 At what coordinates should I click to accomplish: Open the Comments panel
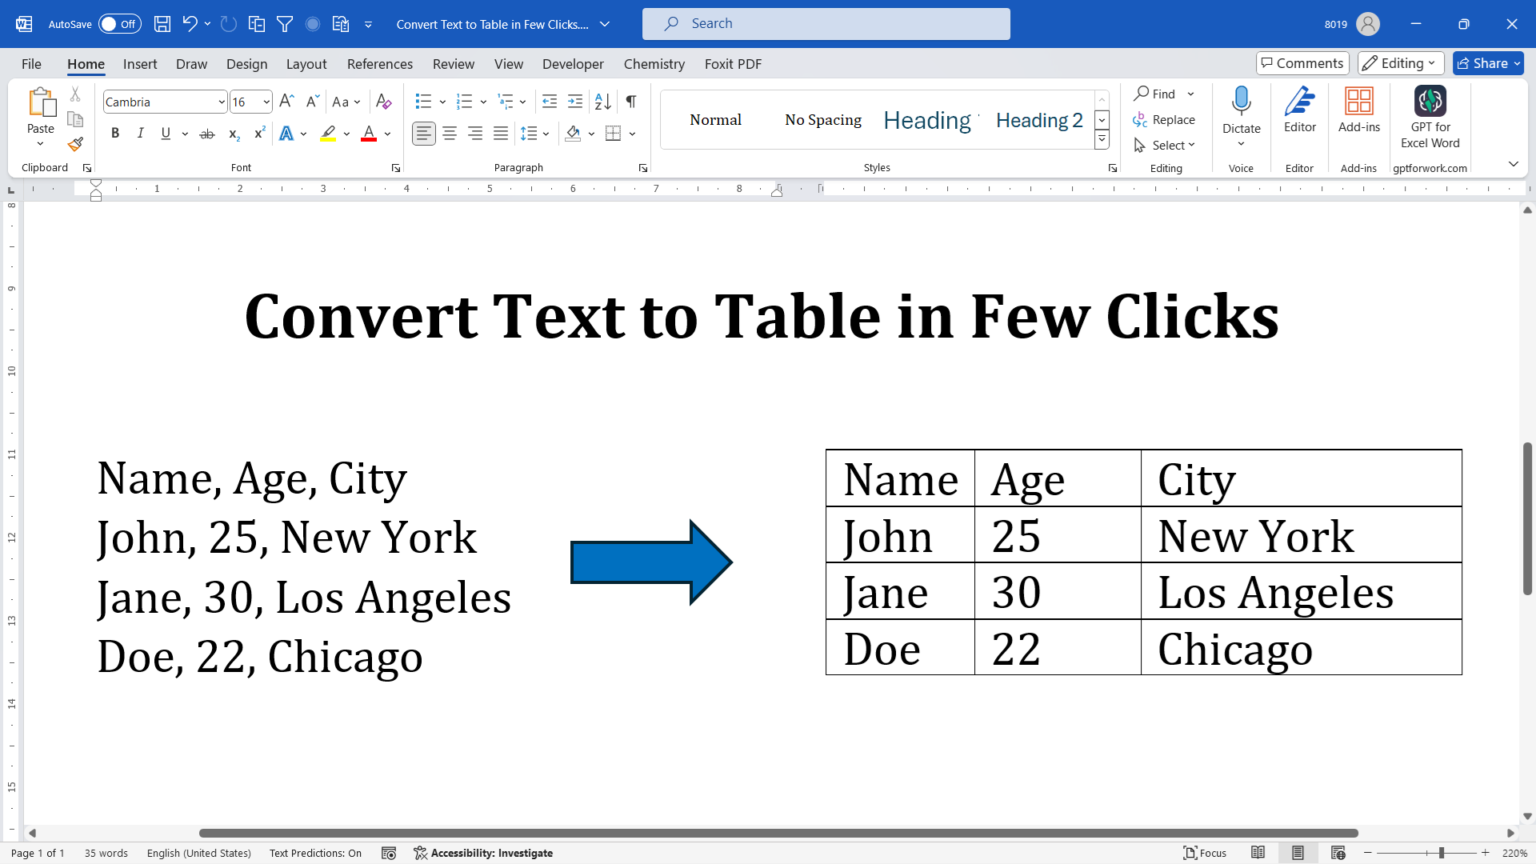pyautogui.click(x=1302, y=62)
